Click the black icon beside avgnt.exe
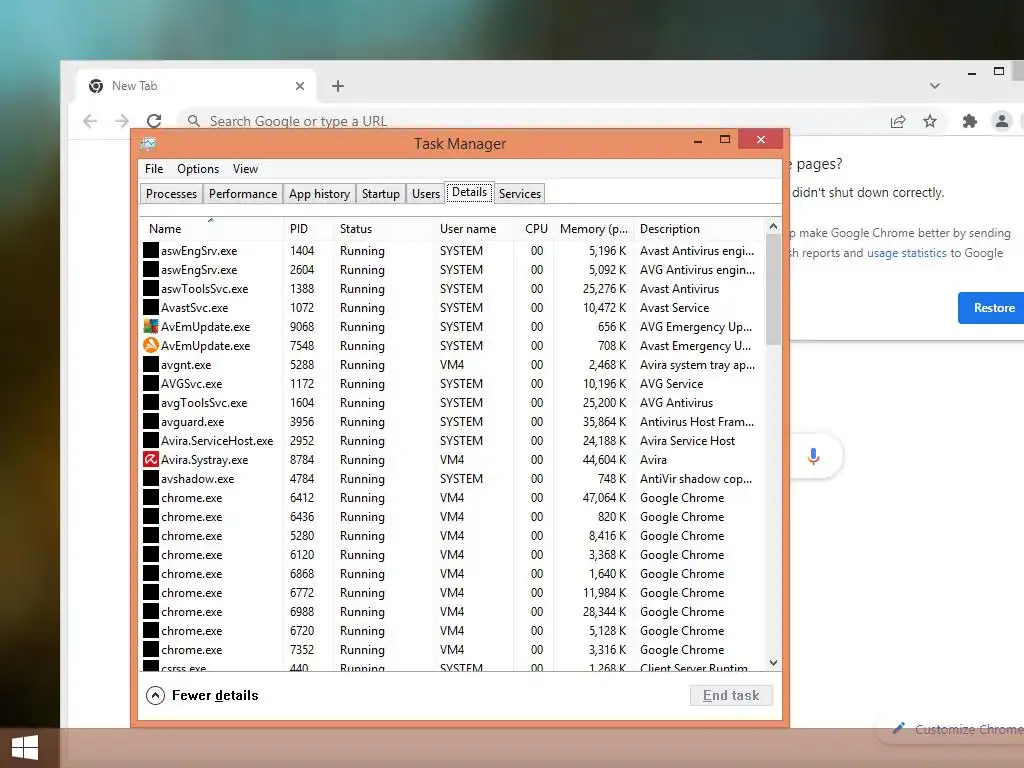The image size is (1024, 768). coord(151,364)
